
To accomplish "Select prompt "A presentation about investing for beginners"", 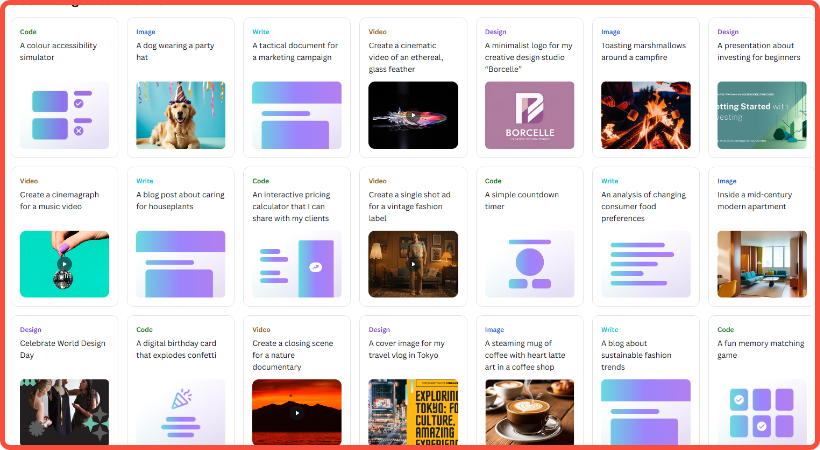I will point(759,51).
